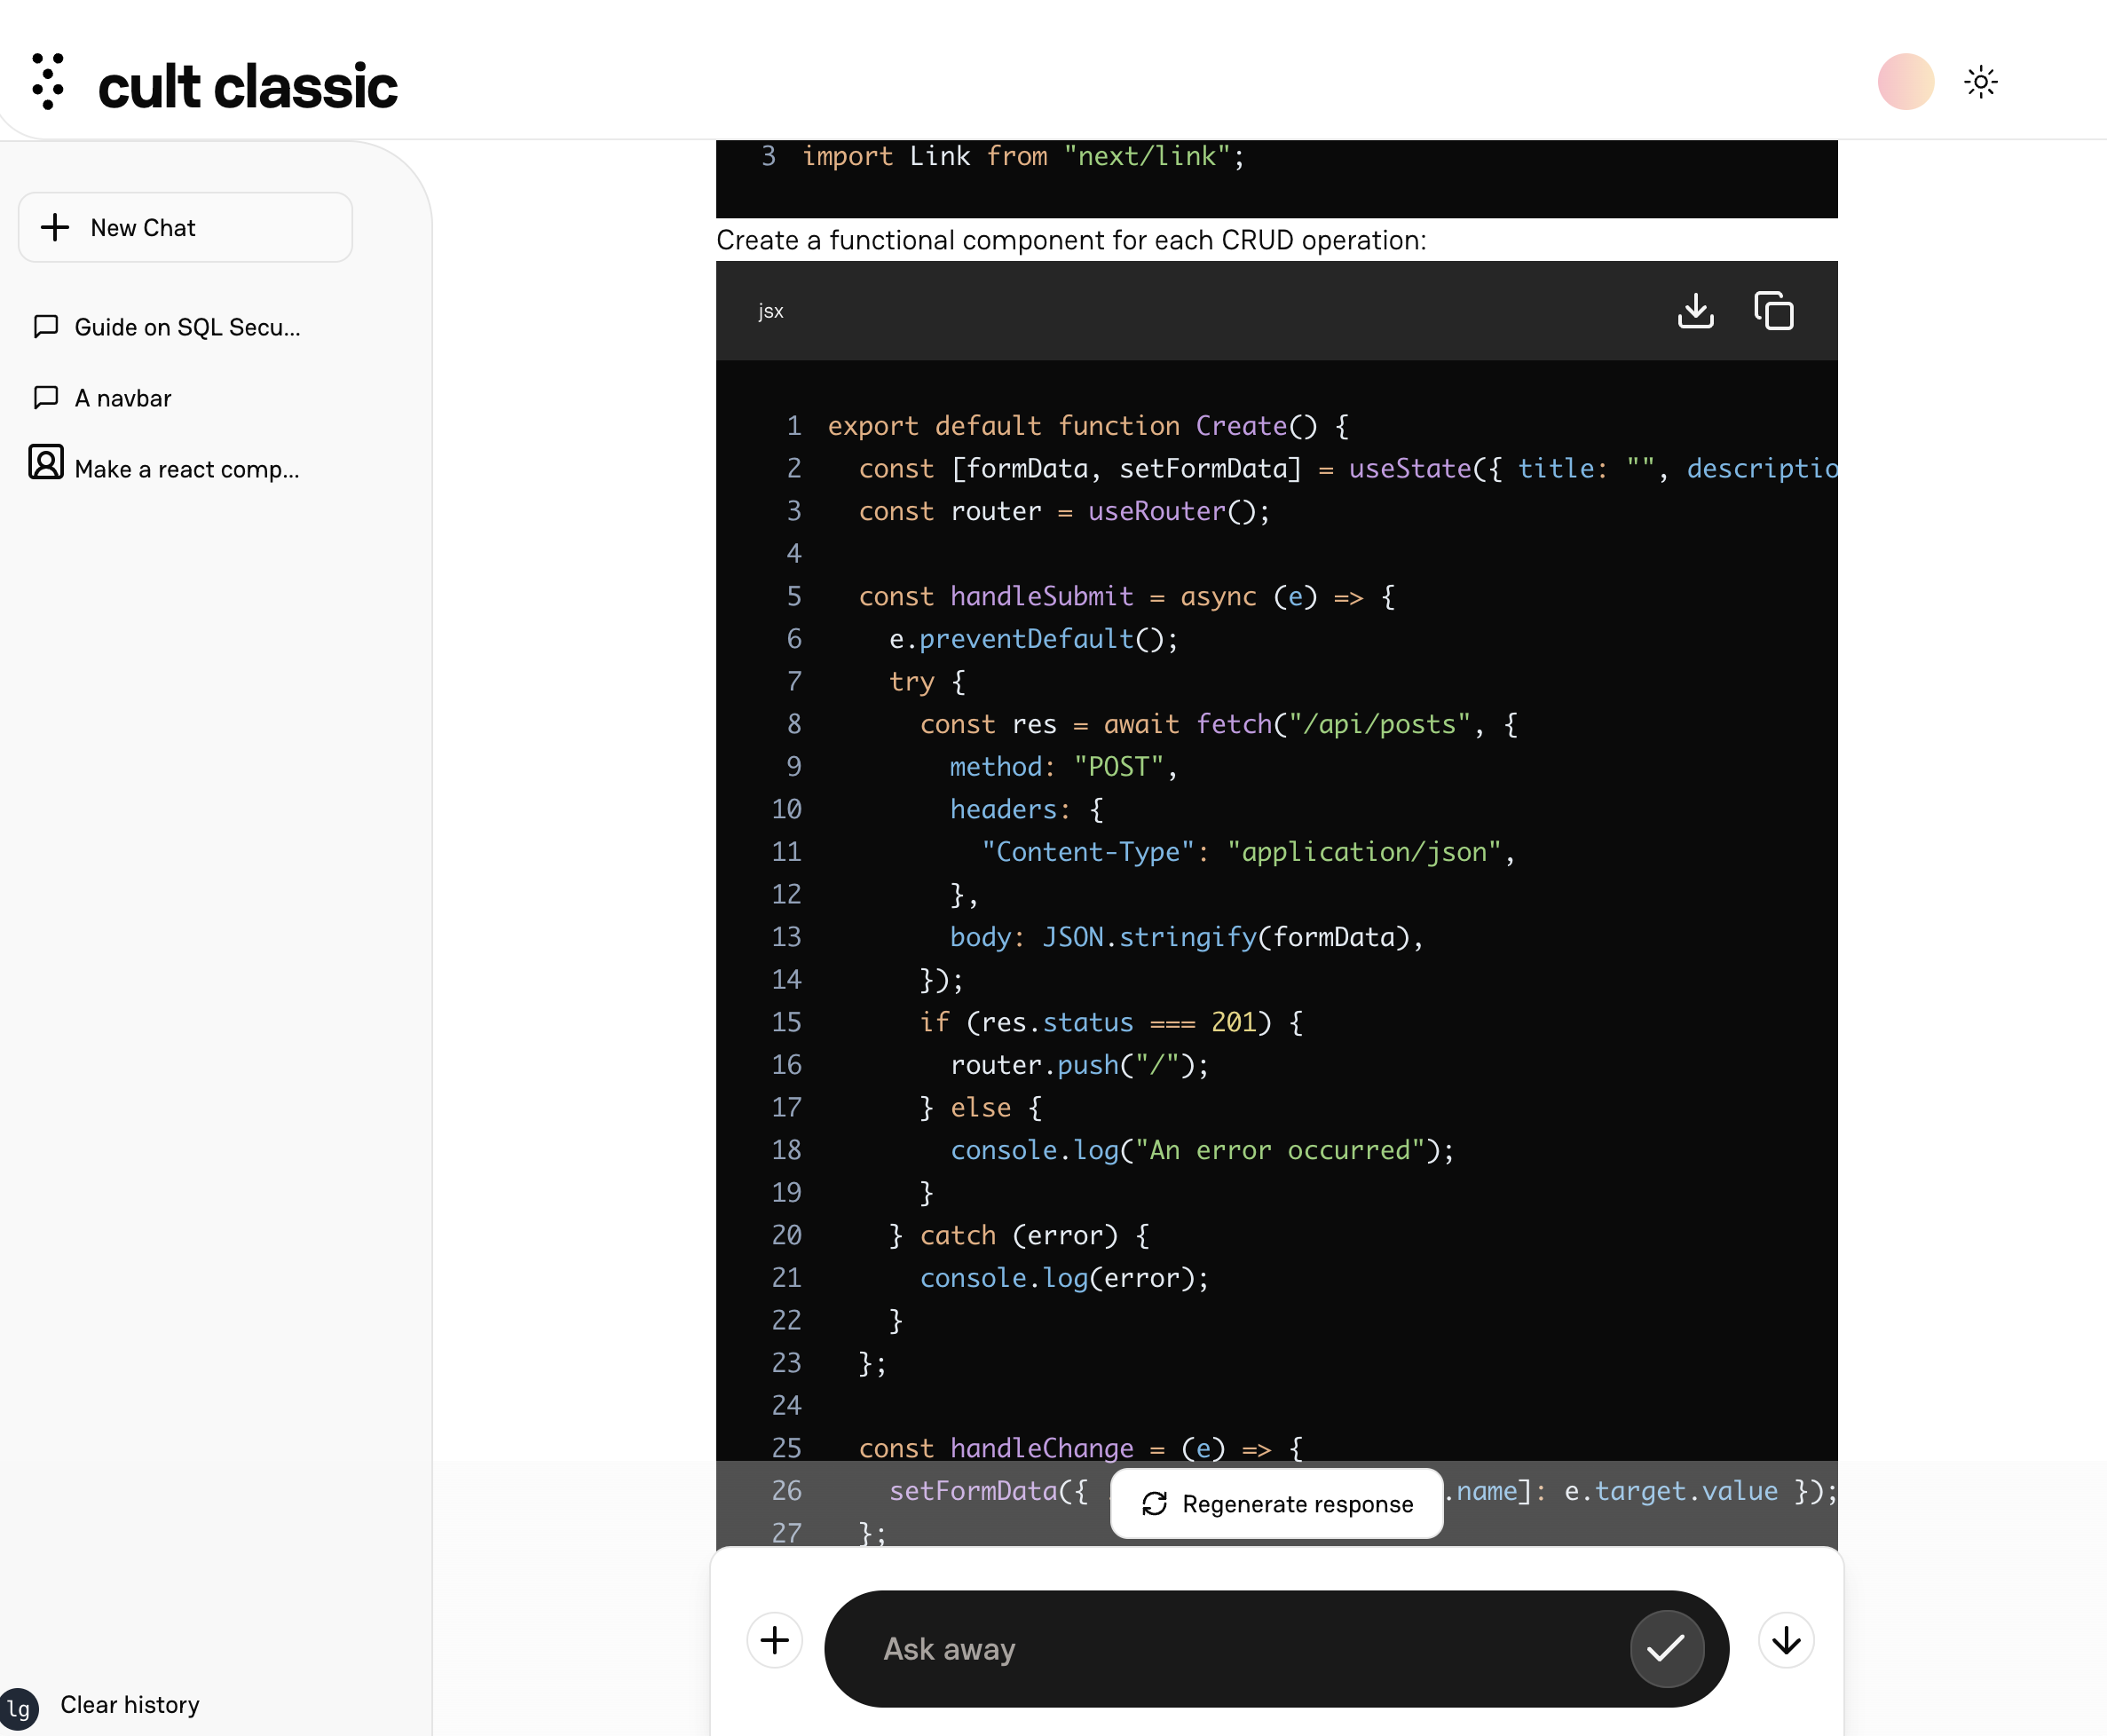The width and height of the screenshot is (2107, 1736).
Task: Start a New Chat
Action: [186, 228]
